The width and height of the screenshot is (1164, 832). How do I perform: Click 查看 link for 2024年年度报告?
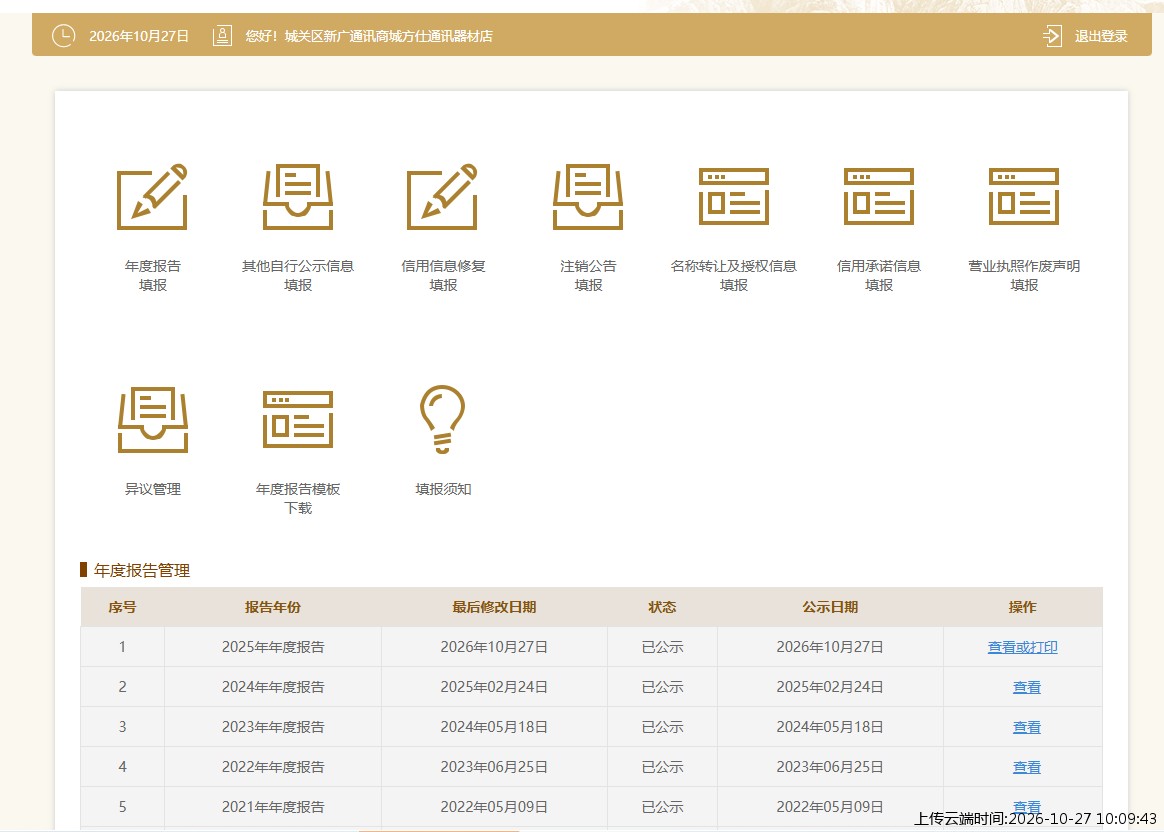[x=1027, y=687]
